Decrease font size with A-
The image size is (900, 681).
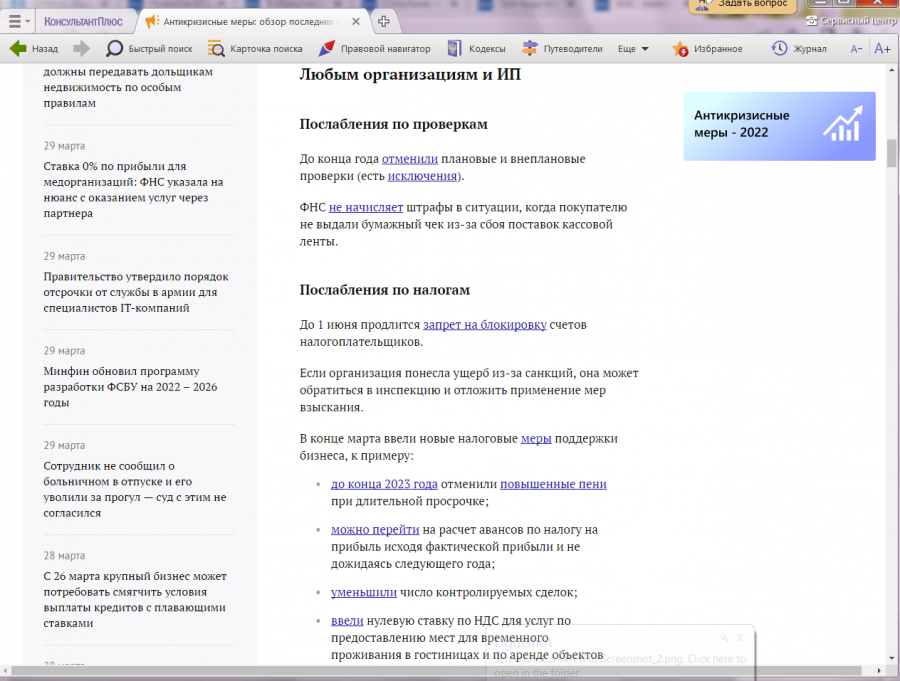(856, 48)
